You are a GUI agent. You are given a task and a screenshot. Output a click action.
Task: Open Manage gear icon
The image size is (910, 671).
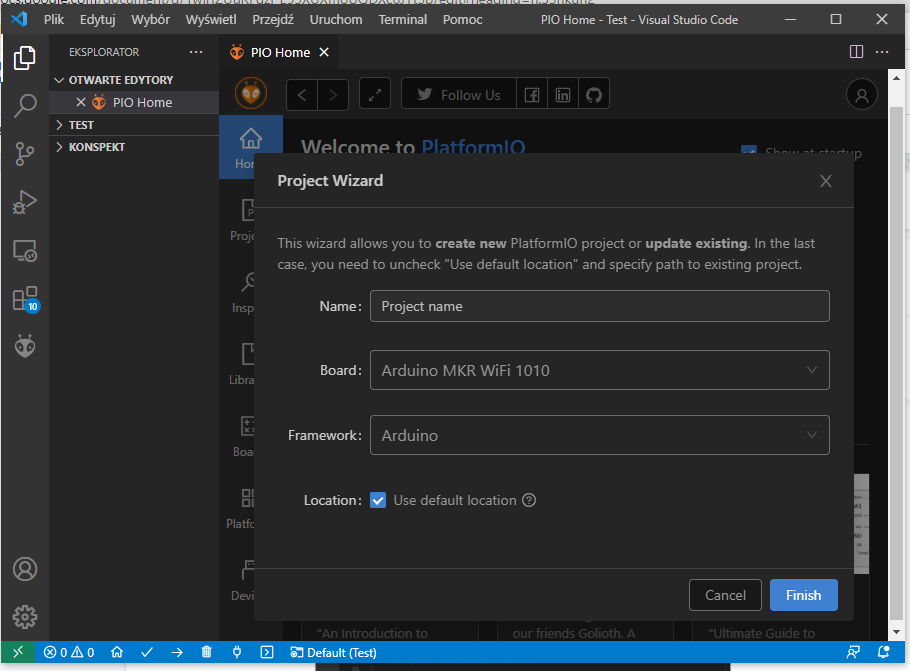click(24, 616)
